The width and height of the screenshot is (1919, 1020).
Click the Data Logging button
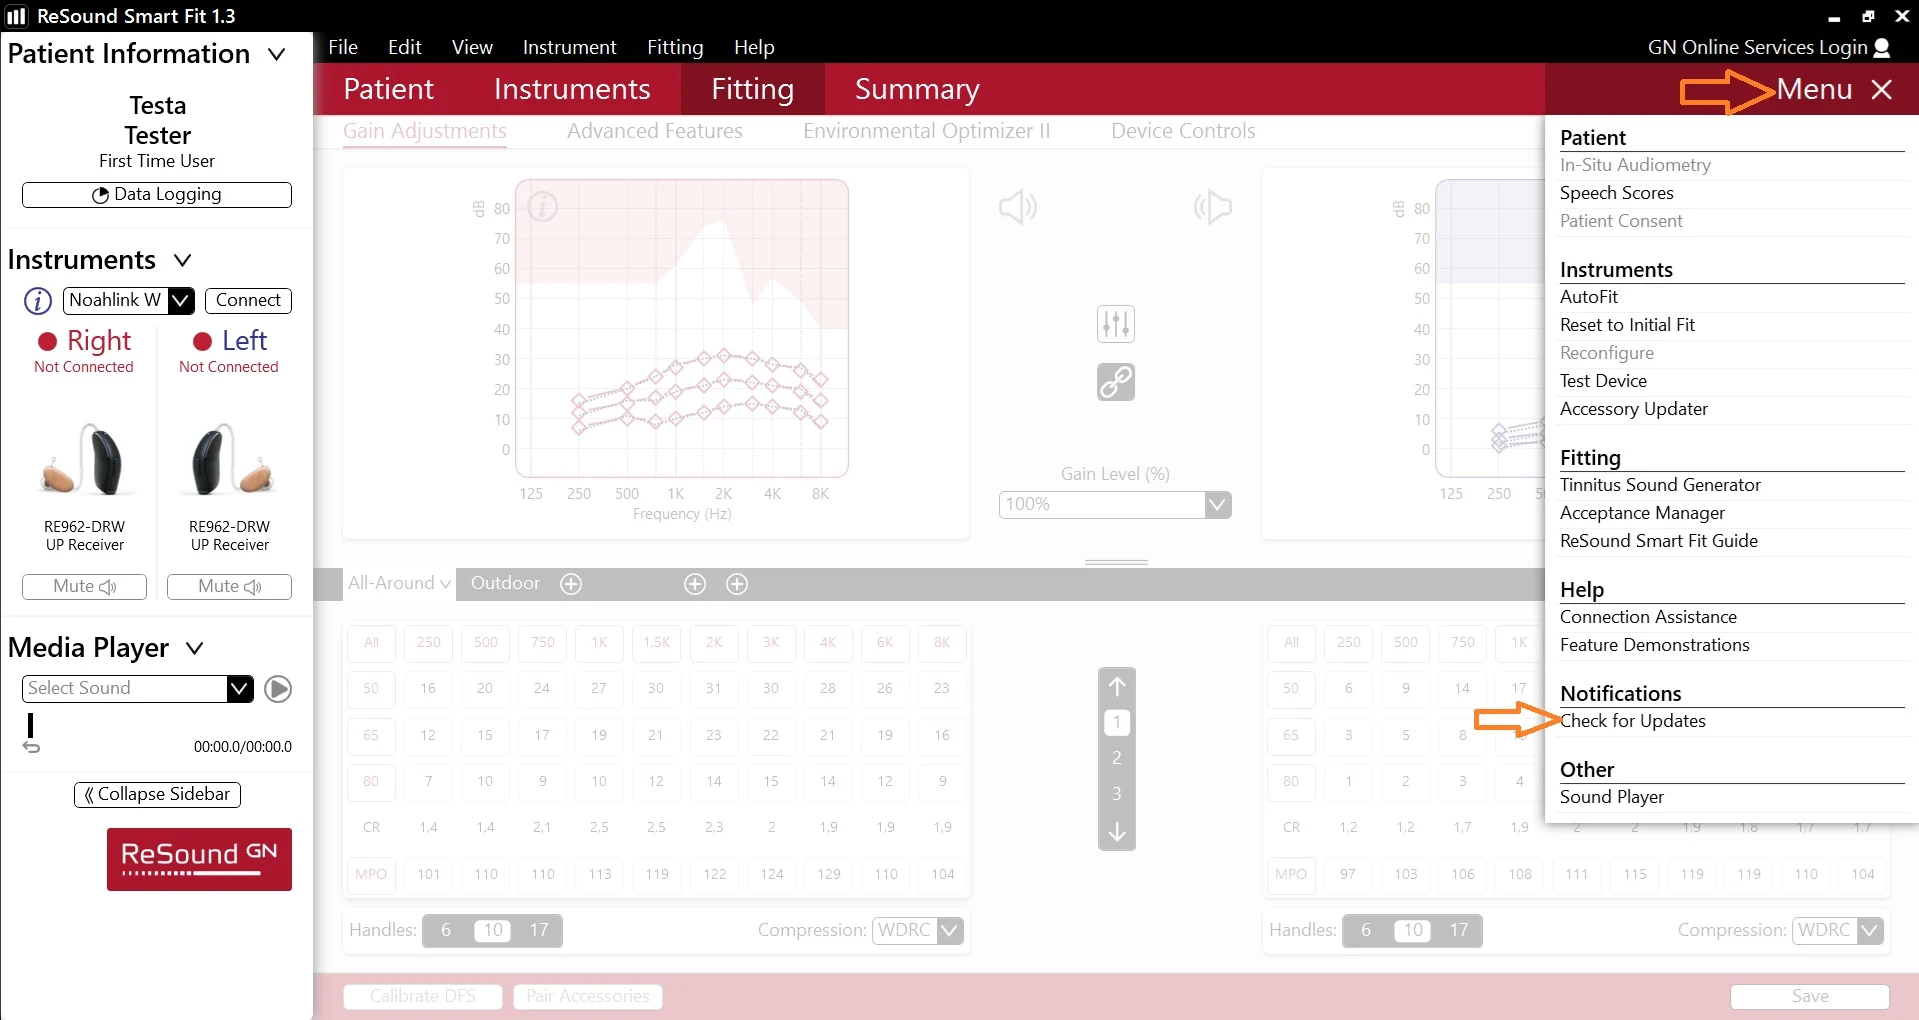tap(157, 195)
